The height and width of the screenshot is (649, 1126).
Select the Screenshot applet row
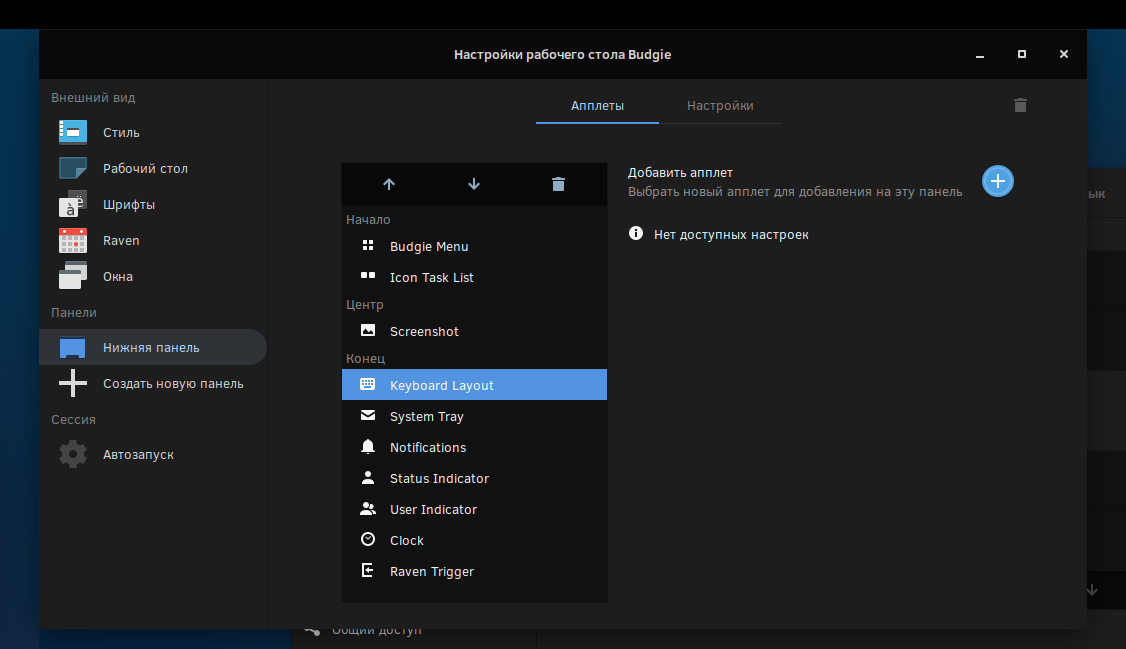coord(474,331)
